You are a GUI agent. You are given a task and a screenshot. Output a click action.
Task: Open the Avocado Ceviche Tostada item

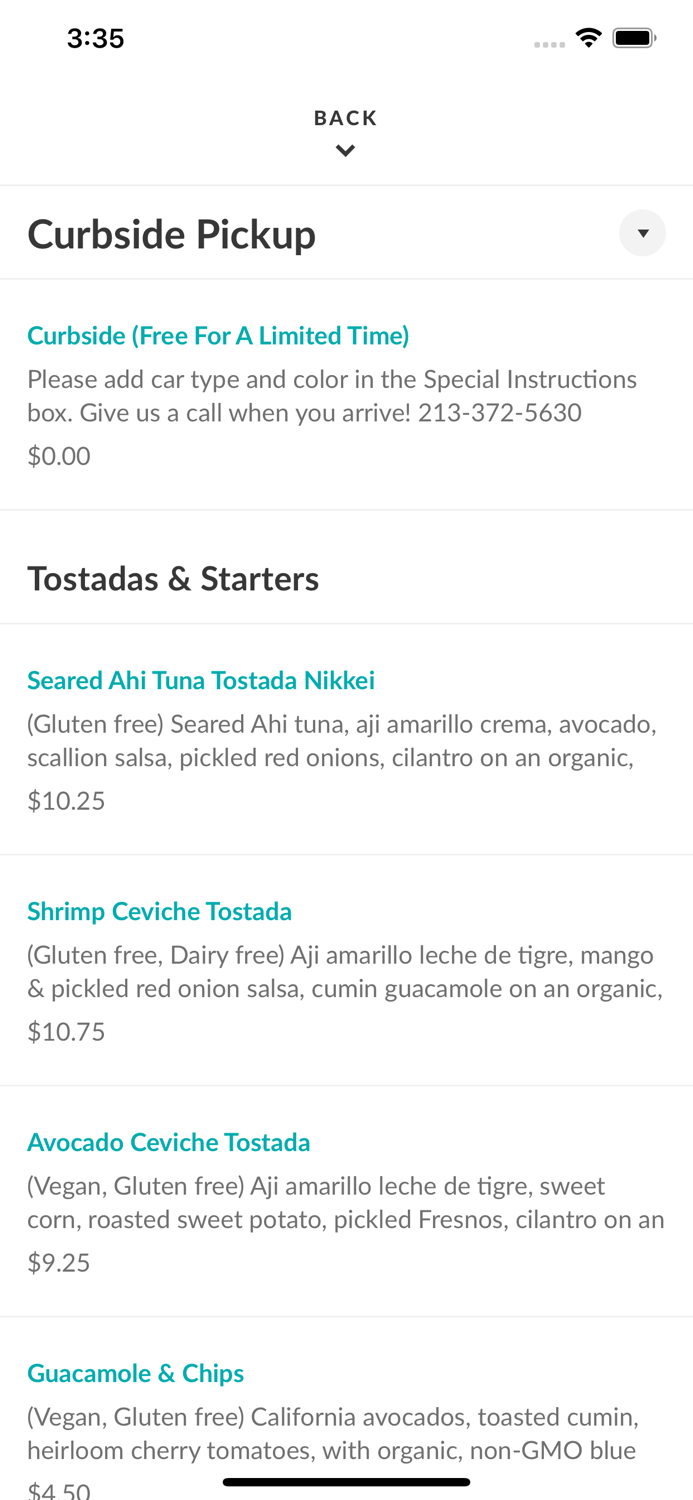169,1142
